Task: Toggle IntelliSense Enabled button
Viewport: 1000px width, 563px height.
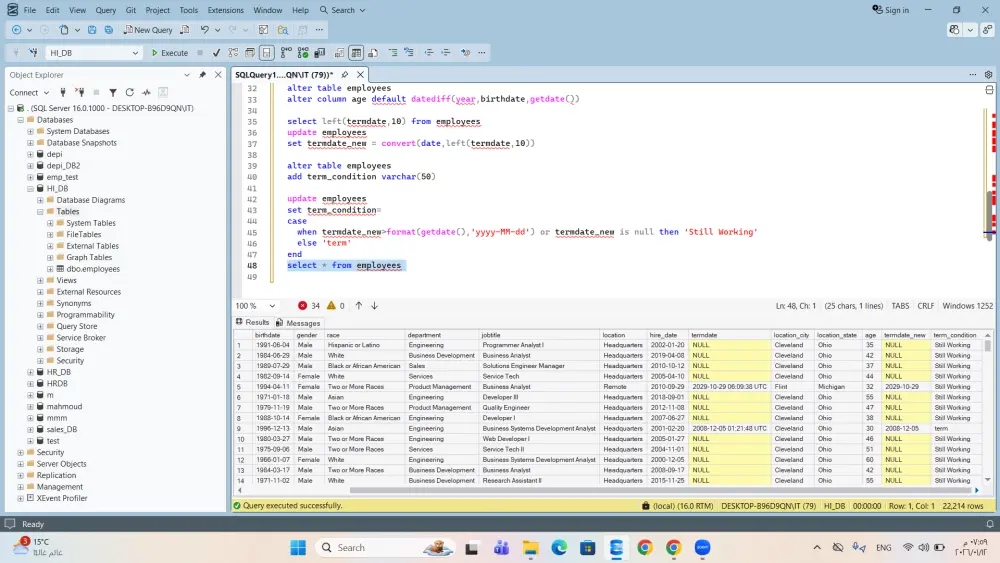Action: 267,53
